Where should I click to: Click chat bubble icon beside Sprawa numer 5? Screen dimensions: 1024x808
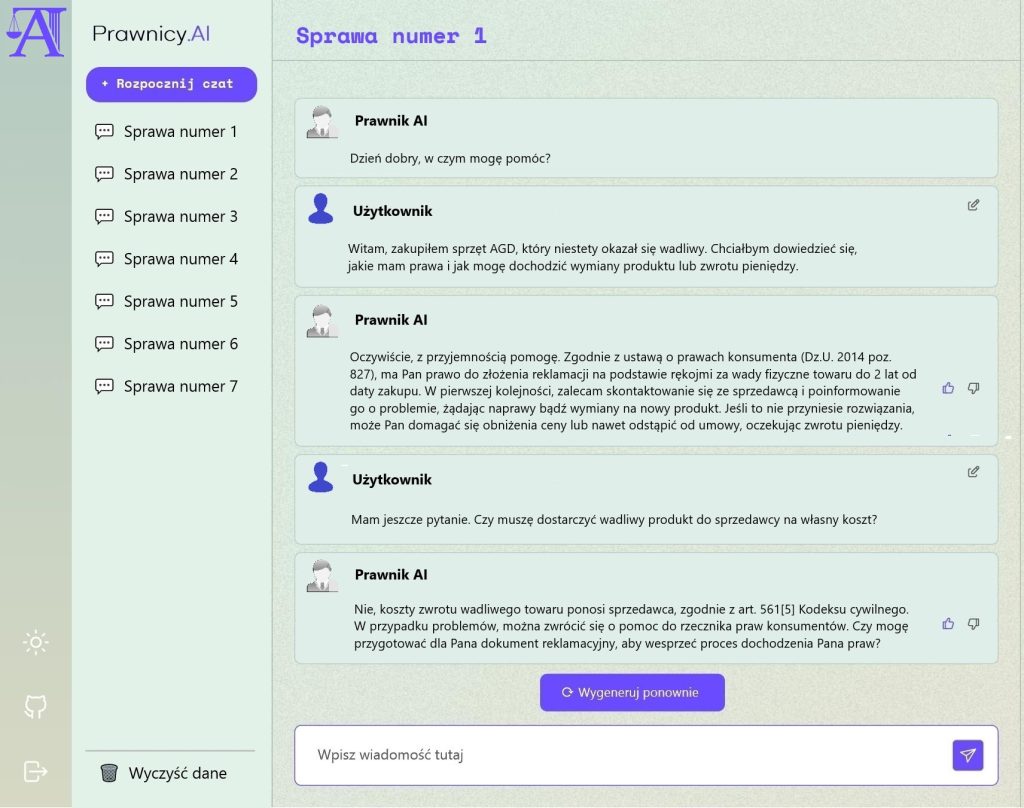click(104, 302)
